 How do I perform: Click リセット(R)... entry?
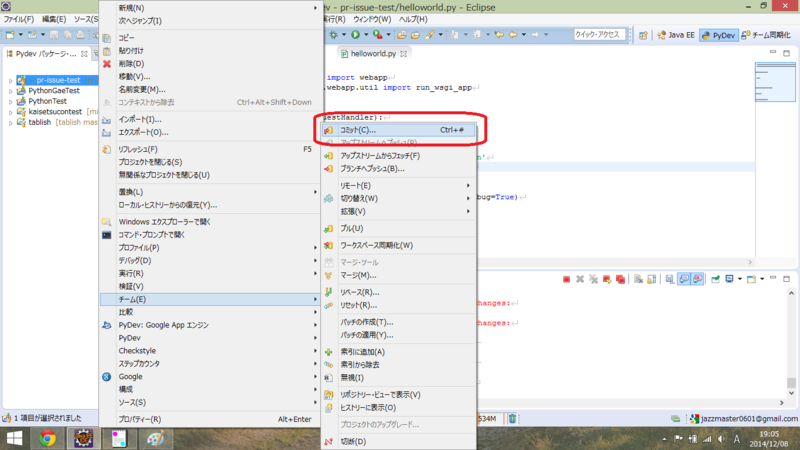pyautogui.click(x=398, y=305)
